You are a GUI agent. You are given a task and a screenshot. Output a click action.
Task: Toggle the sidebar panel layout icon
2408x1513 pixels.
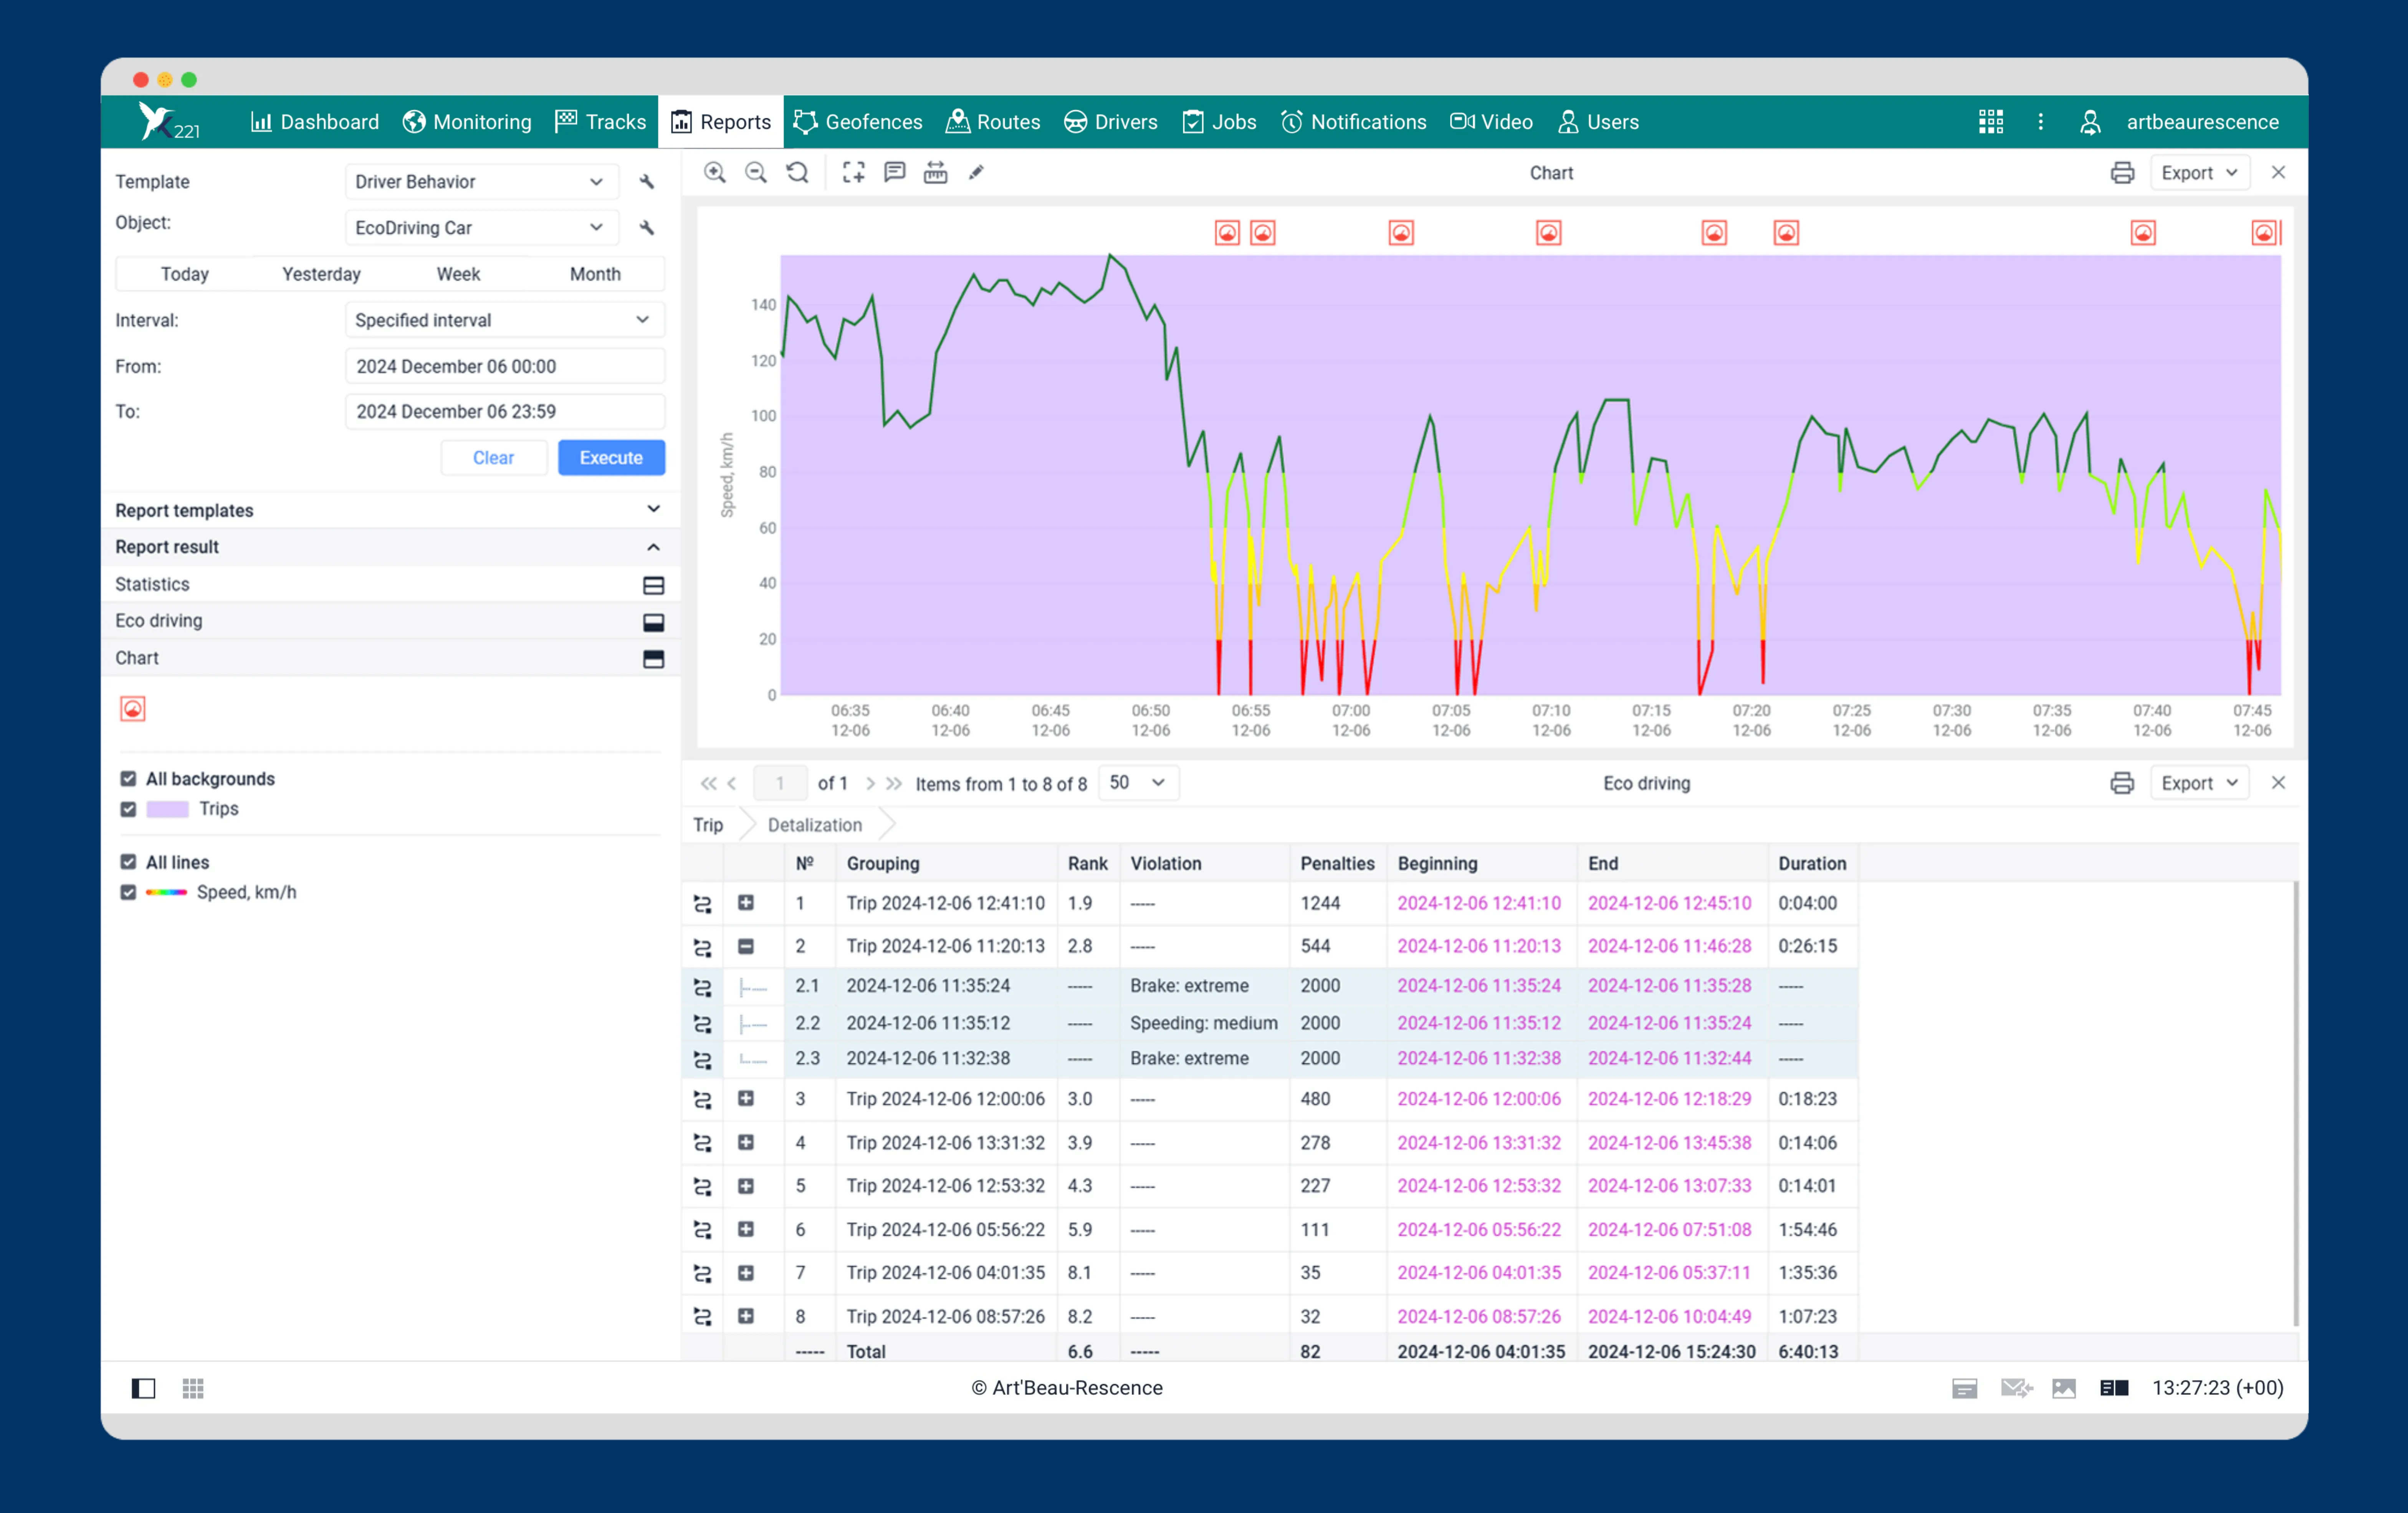coord(143,1388)
